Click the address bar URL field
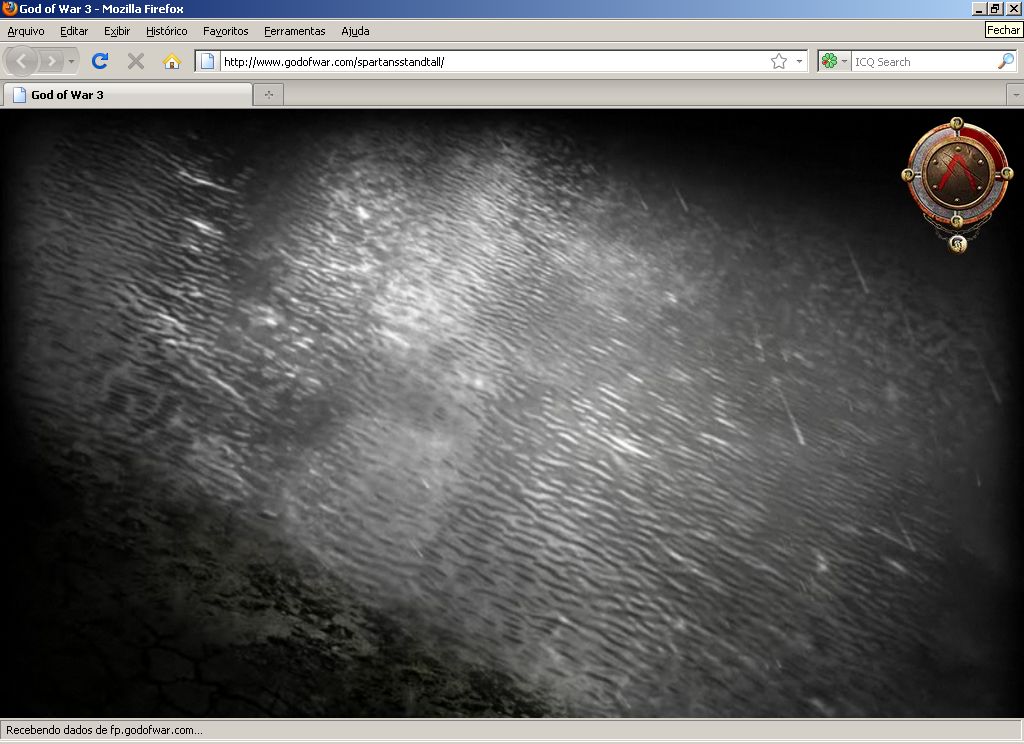This screenshot has width=1024, height=744. pyautogui.click(x=490, y=61)
